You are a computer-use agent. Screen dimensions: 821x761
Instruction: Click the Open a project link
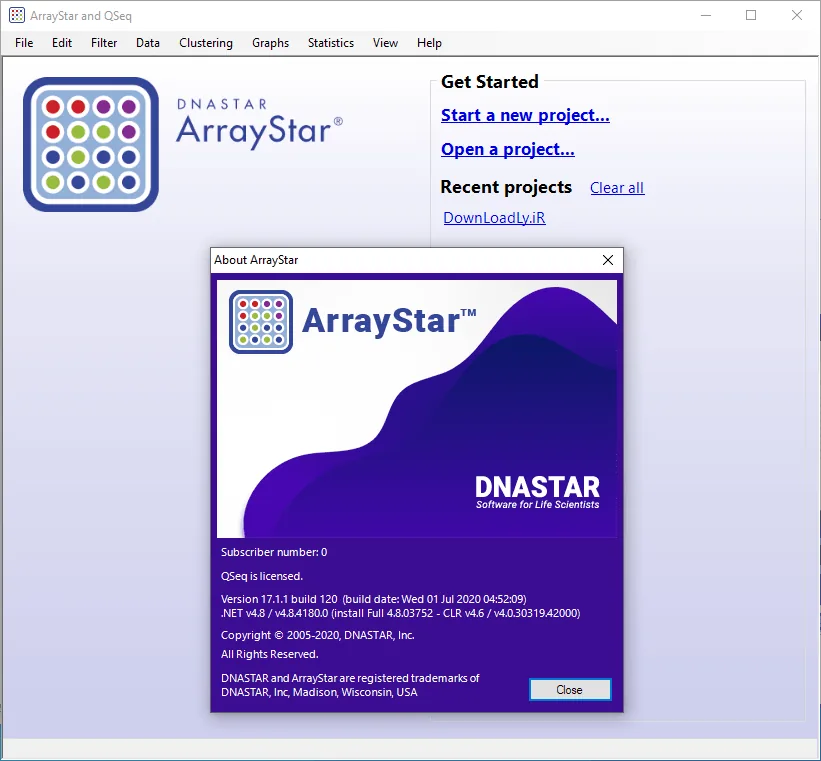click(507, 149)
